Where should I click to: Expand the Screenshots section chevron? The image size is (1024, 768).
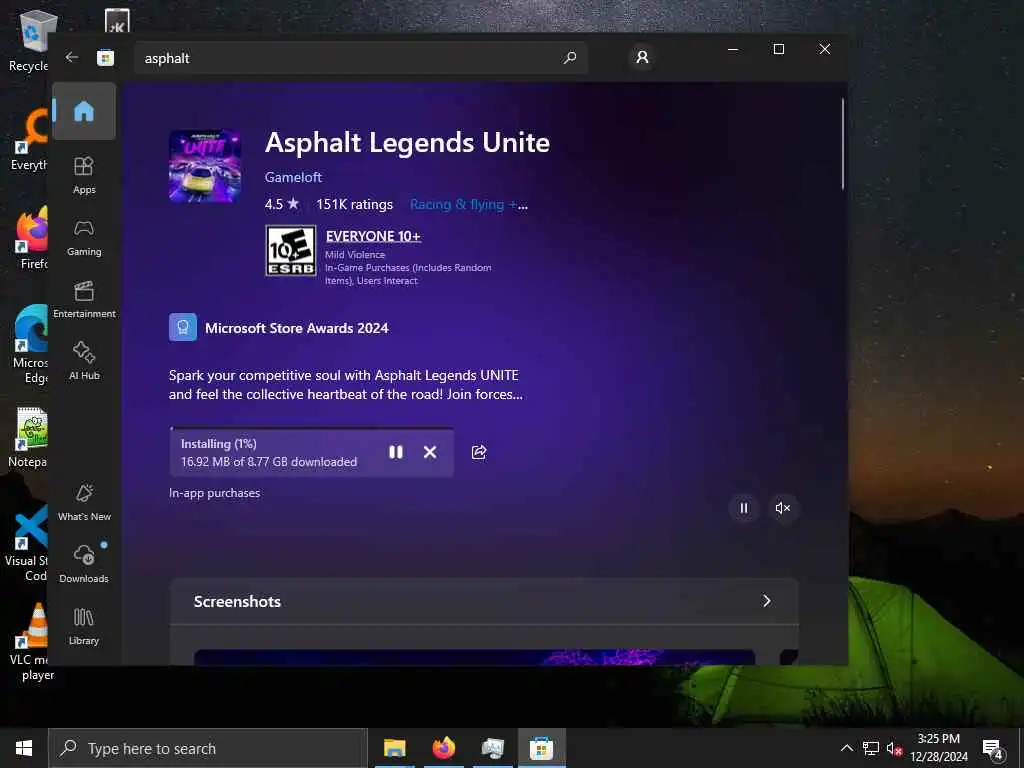[x=767, y=601]
